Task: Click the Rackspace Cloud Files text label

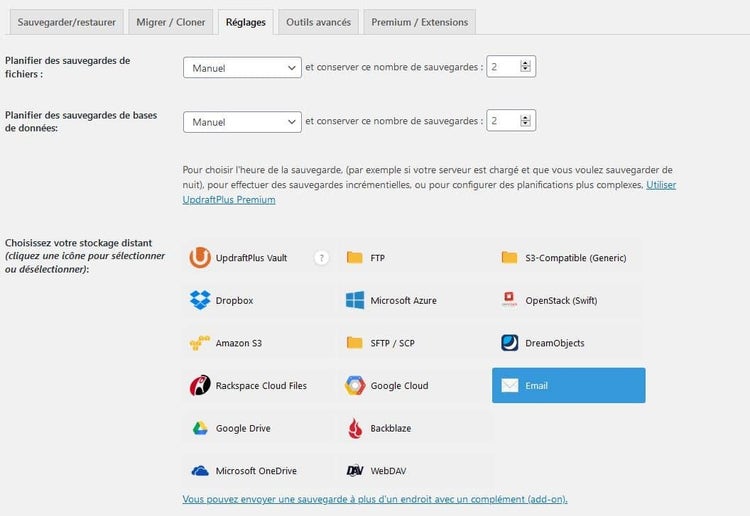Action: [261, 385]
